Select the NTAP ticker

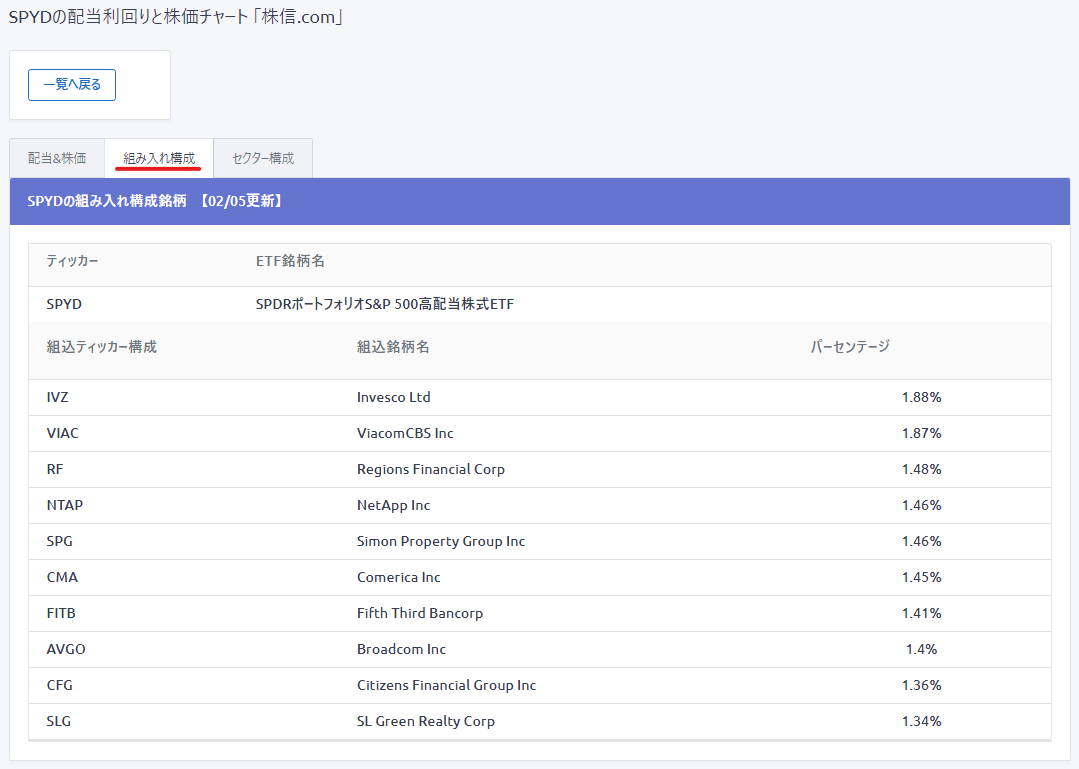[65, 505]
